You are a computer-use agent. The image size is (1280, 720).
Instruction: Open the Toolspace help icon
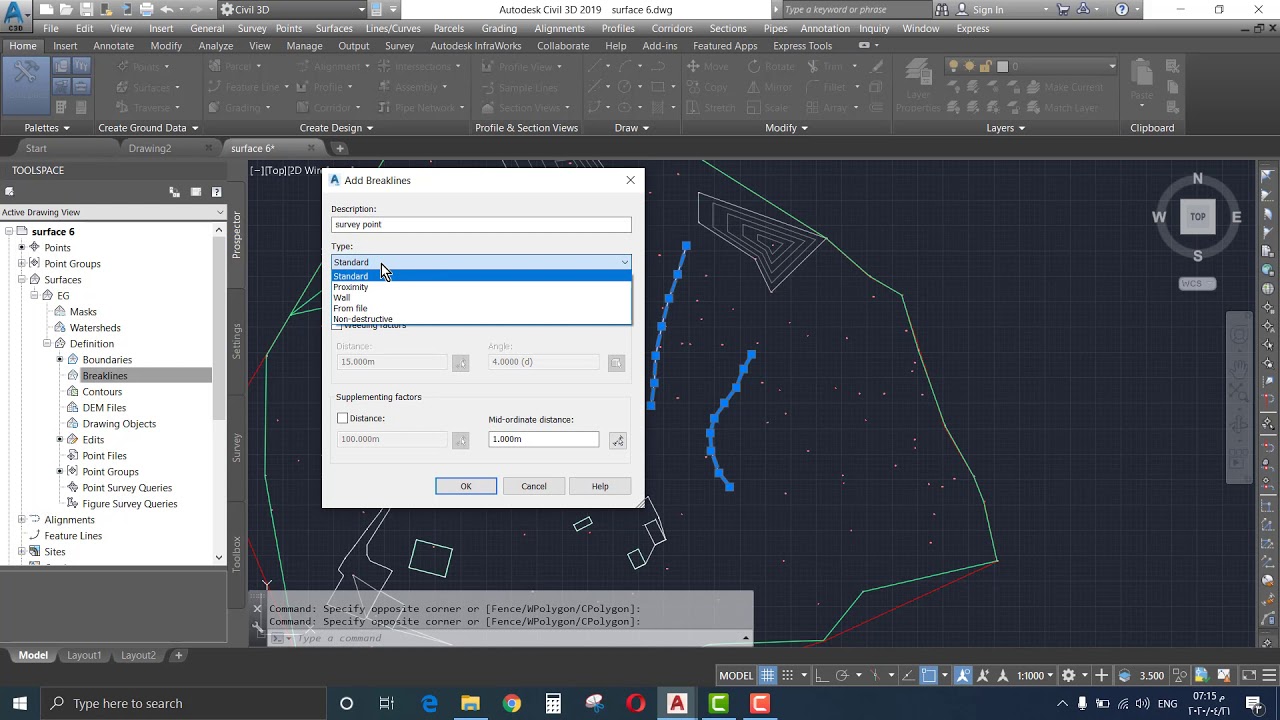(x=216, y=192)
